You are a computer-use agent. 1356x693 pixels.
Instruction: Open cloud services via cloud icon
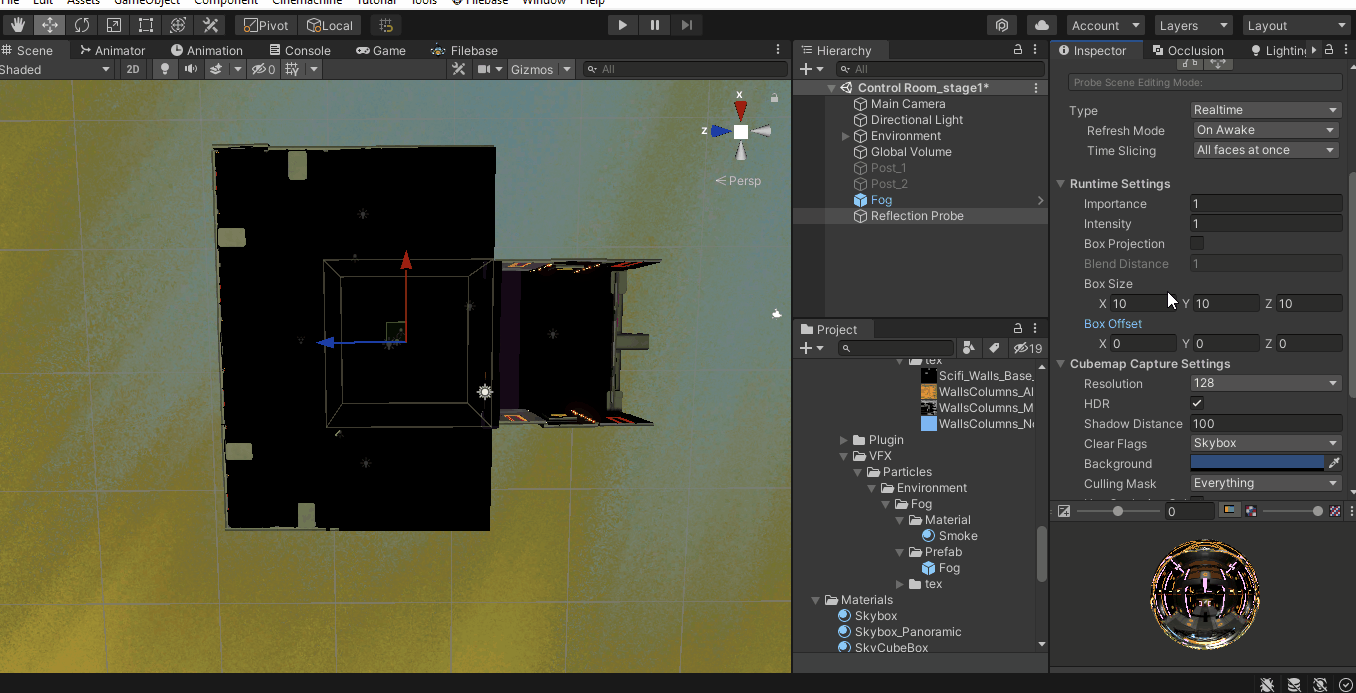point(1042,25)
